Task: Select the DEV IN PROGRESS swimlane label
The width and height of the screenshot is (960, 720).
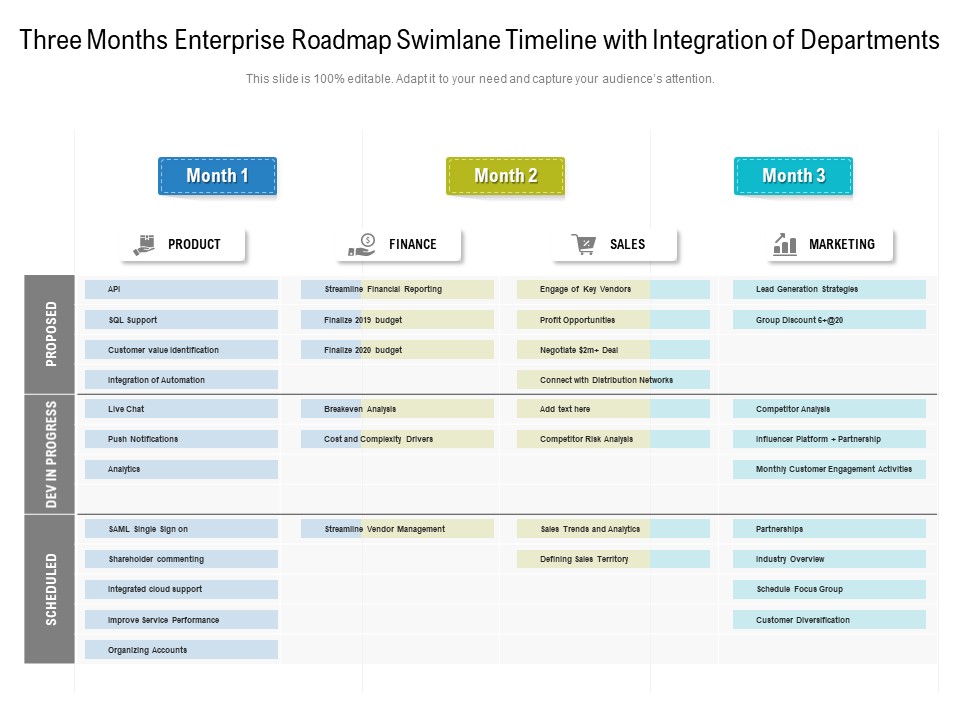Action: pos(50,454)
